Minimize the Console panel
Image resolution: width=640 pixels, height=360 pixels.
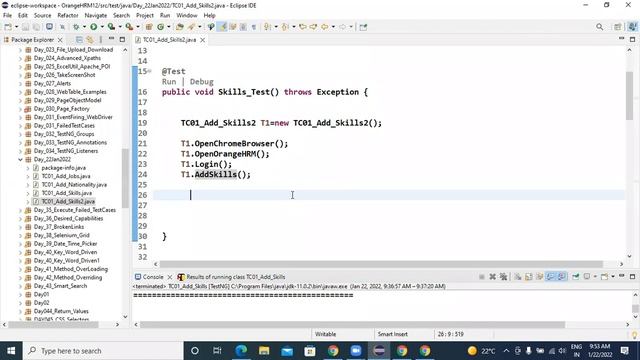[x=621, y=276]
